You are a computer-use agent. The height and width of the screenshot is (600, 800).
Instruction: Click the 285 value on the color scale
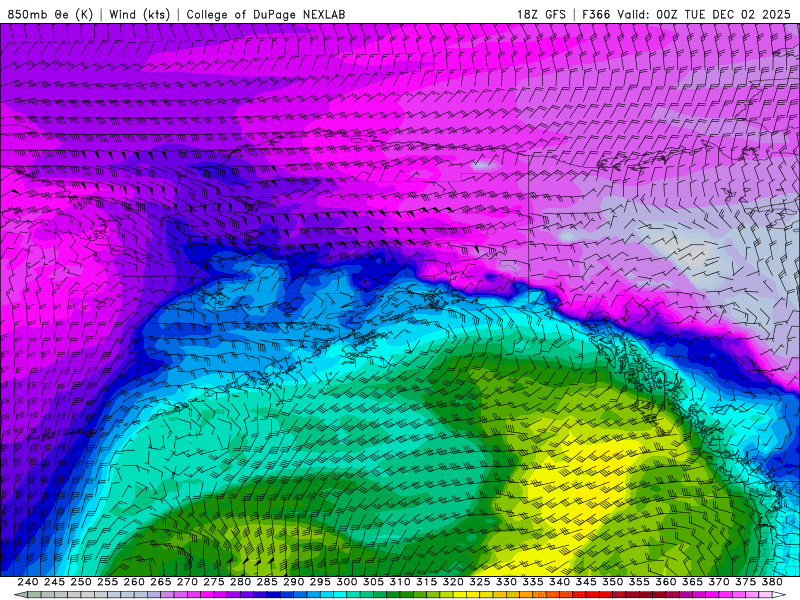click(x=267, y=582)
